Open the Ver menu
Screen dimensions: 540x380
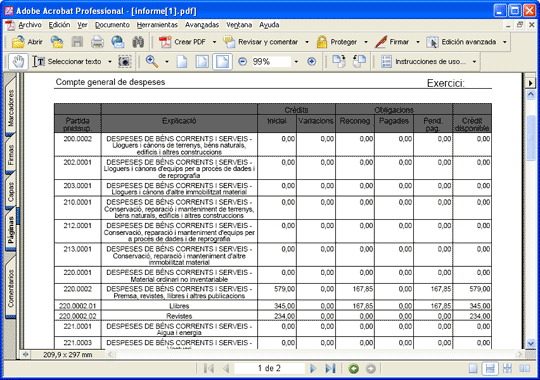[x=82, y=25]
